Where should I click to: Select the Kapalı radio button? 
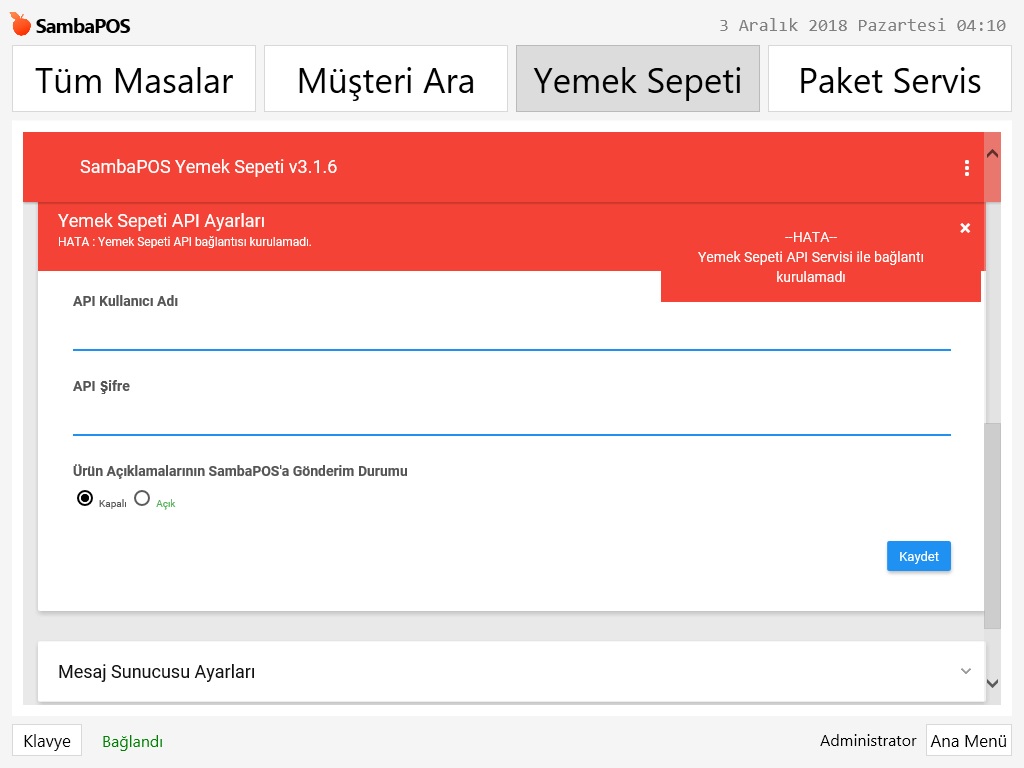click(x=85, y=498)
